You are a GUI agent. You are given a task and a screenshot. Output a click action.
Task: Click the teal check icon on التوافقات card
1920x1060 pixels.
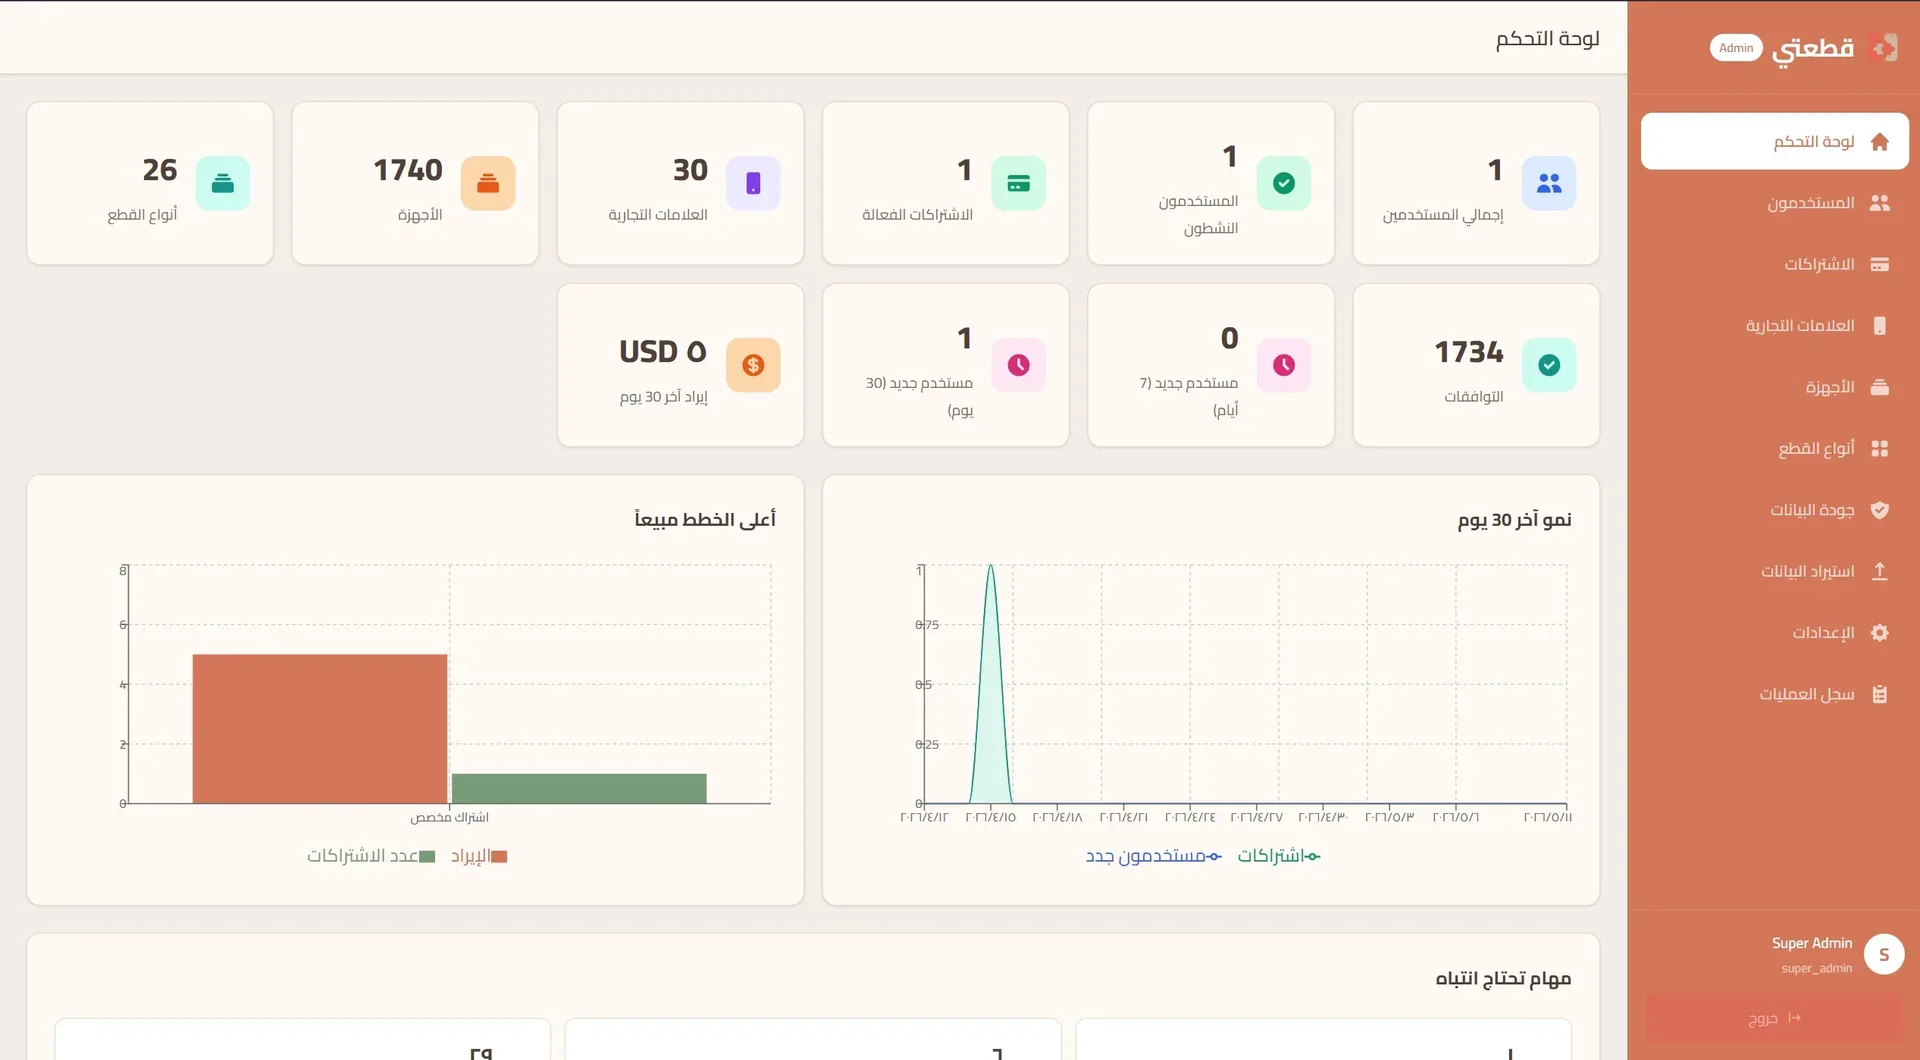1549,365
